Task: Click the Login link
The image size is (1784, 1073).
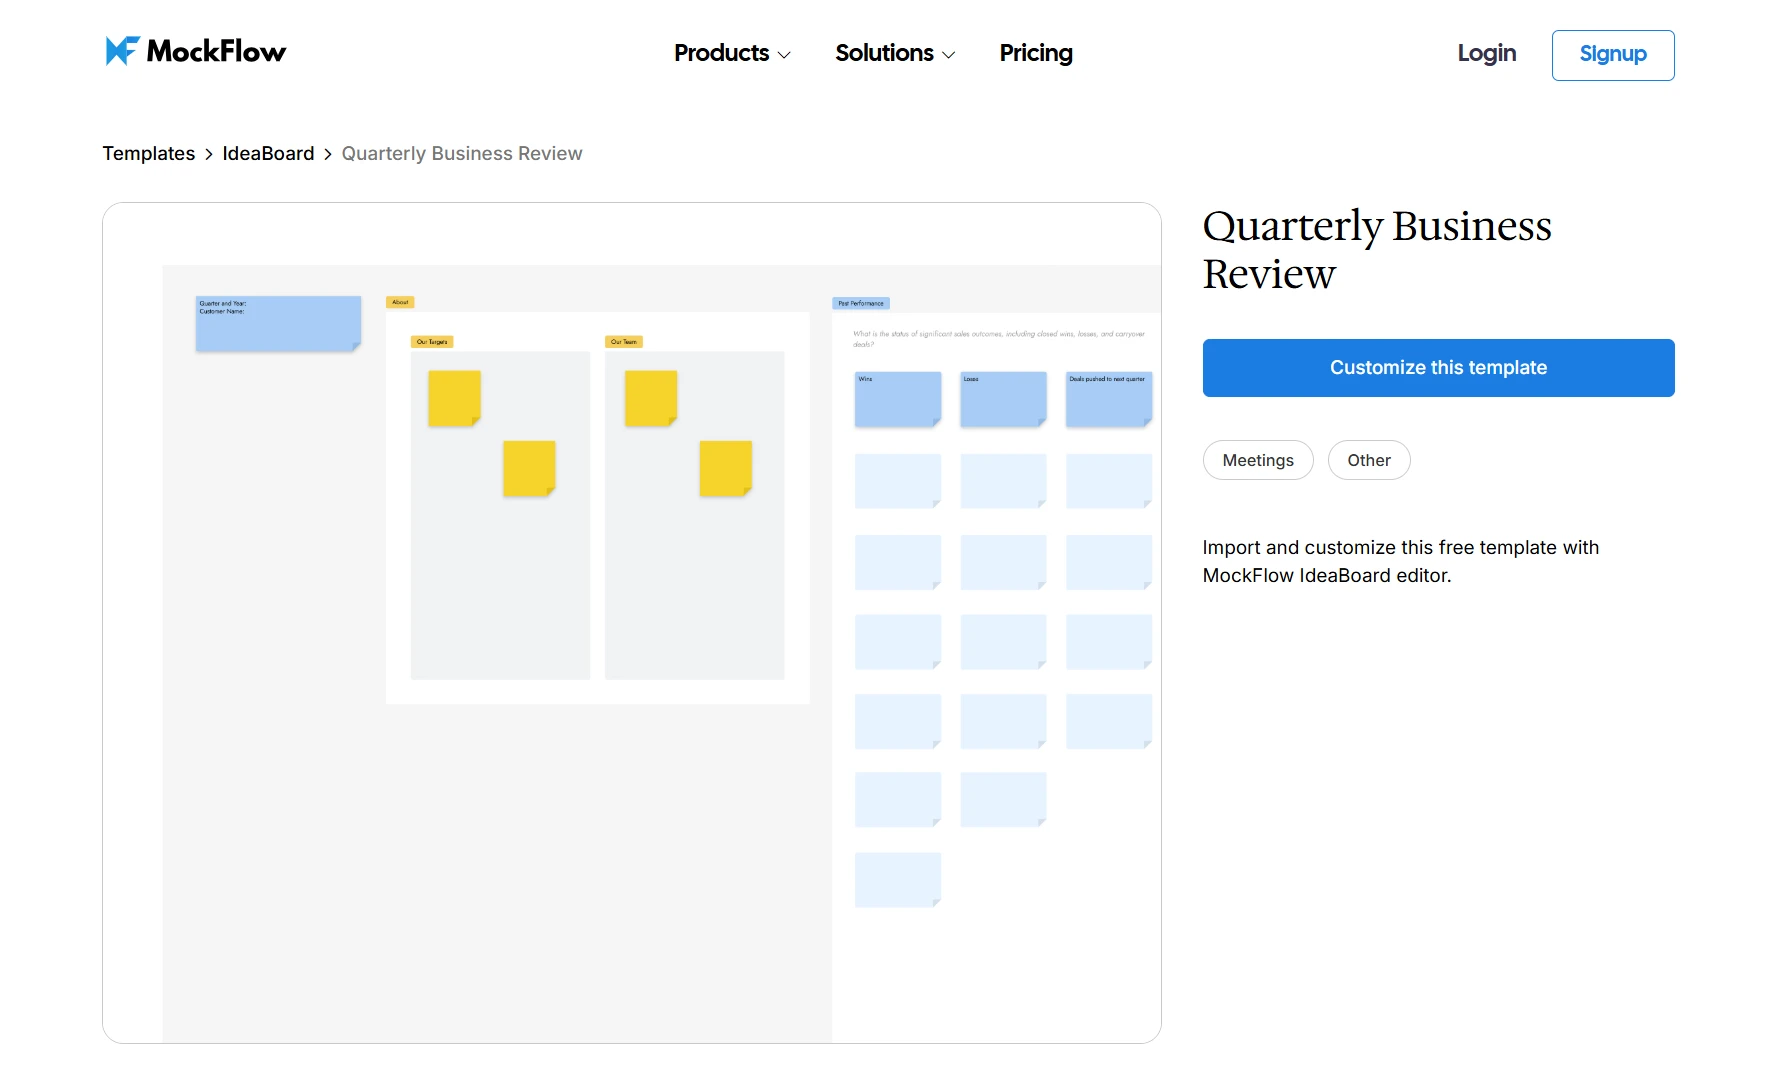Action: pos(1486,54)
